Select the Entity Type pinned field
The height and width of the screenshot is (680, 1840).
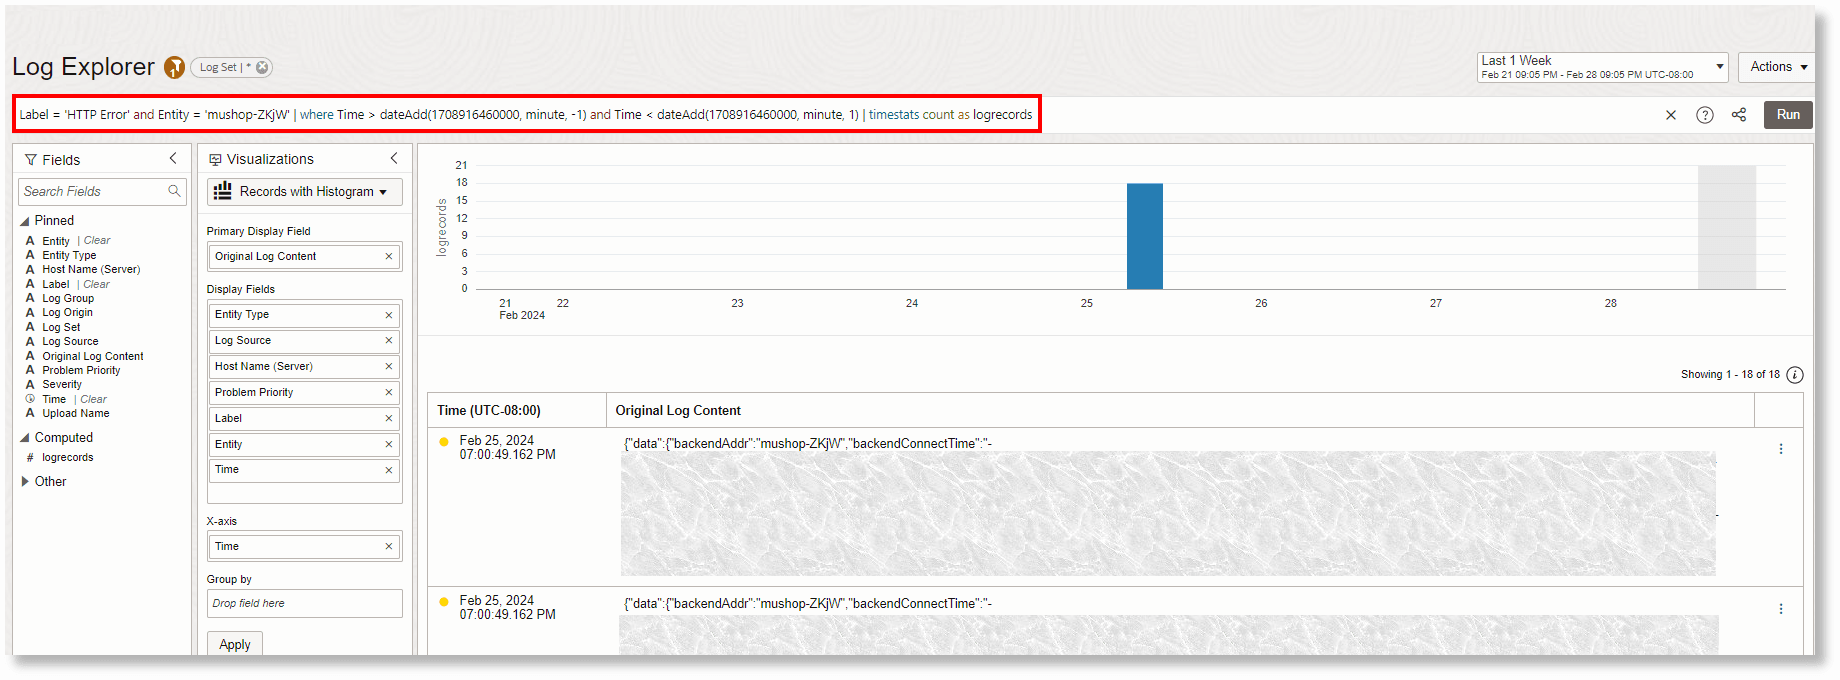[69, 255]
